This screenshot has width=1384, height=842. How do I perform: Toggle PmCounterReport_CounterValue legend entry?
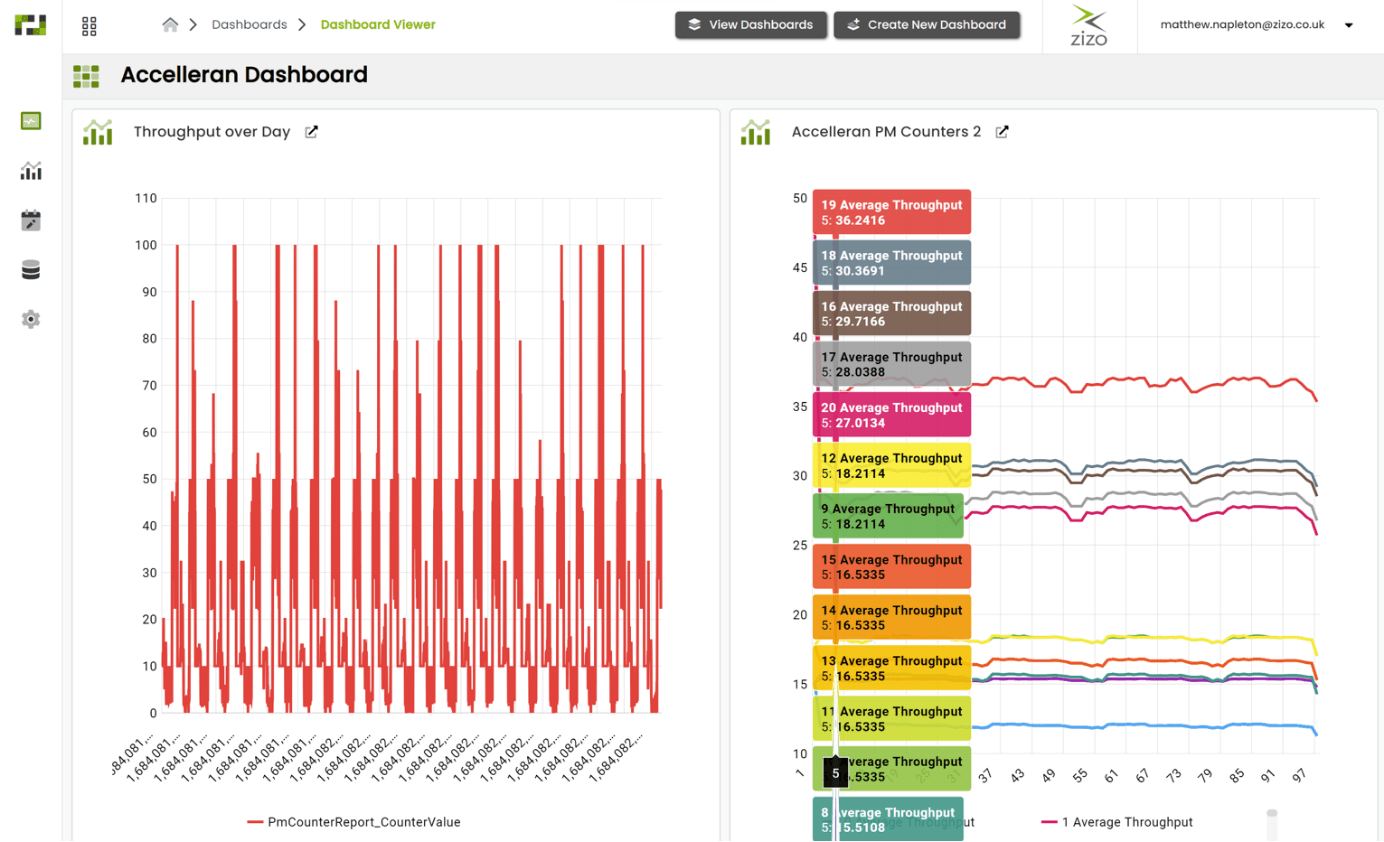(x=353, y=822)
